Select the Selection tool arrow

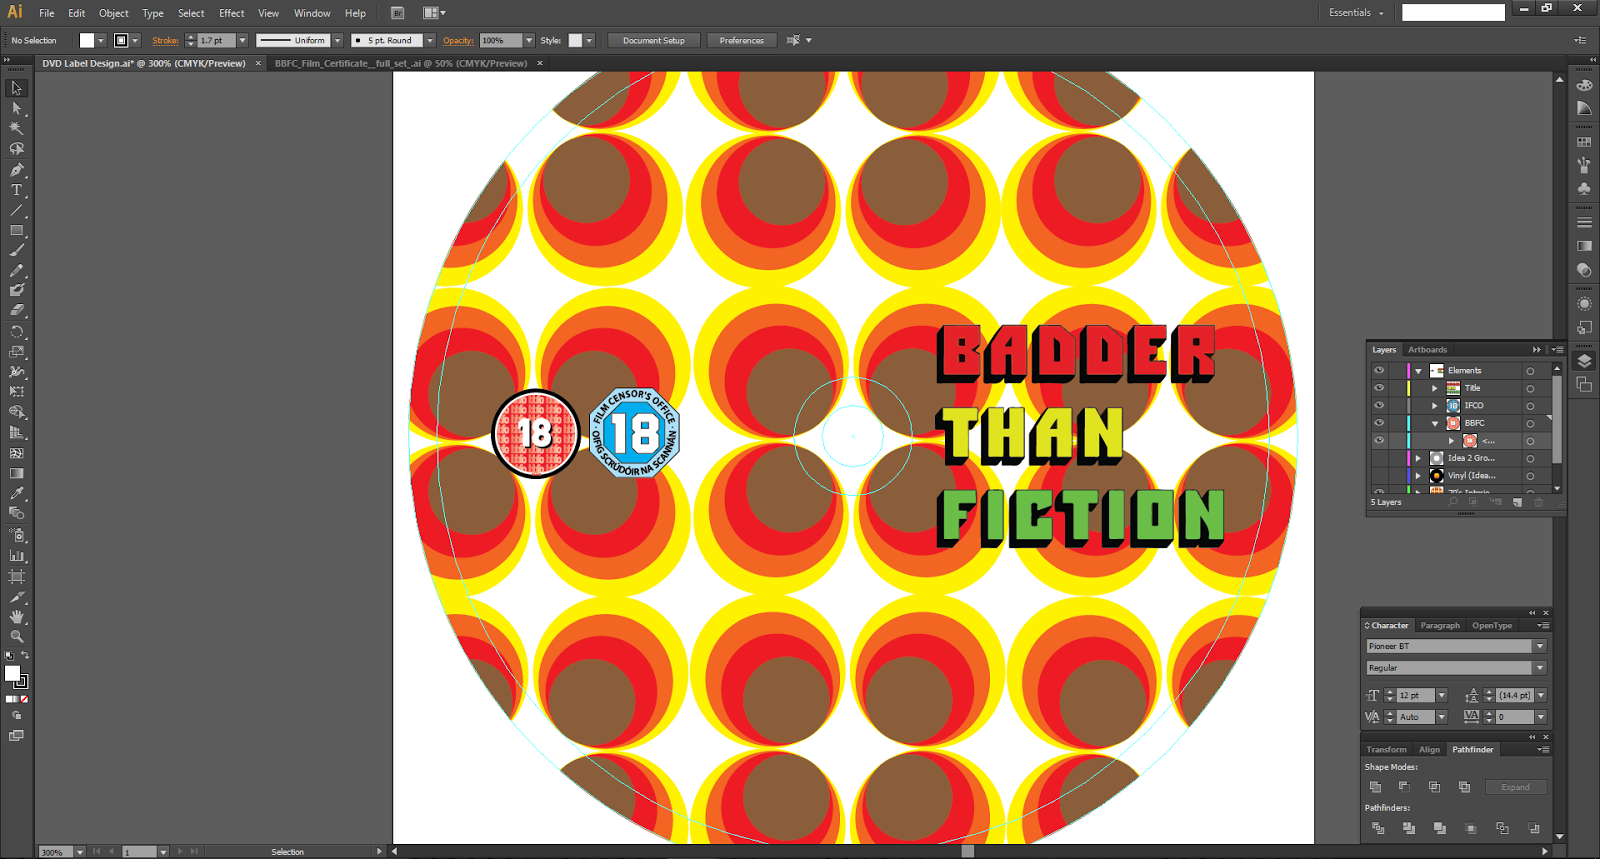17,88
